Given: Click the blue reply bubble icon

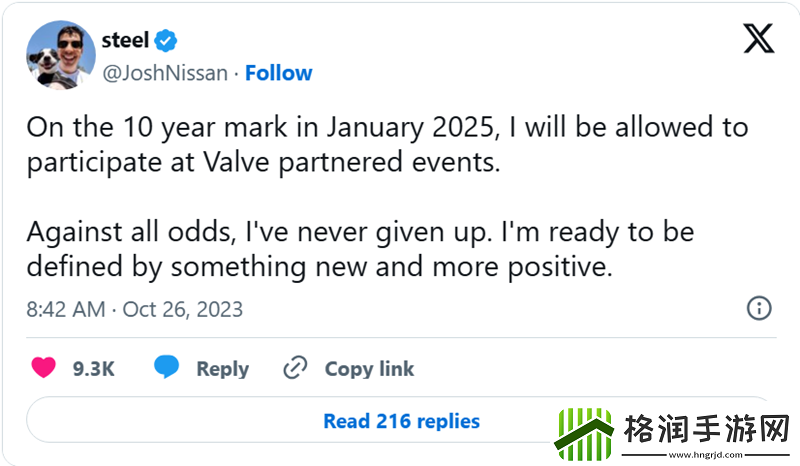Looking at the screenshot, I should [x=167, y=368].
